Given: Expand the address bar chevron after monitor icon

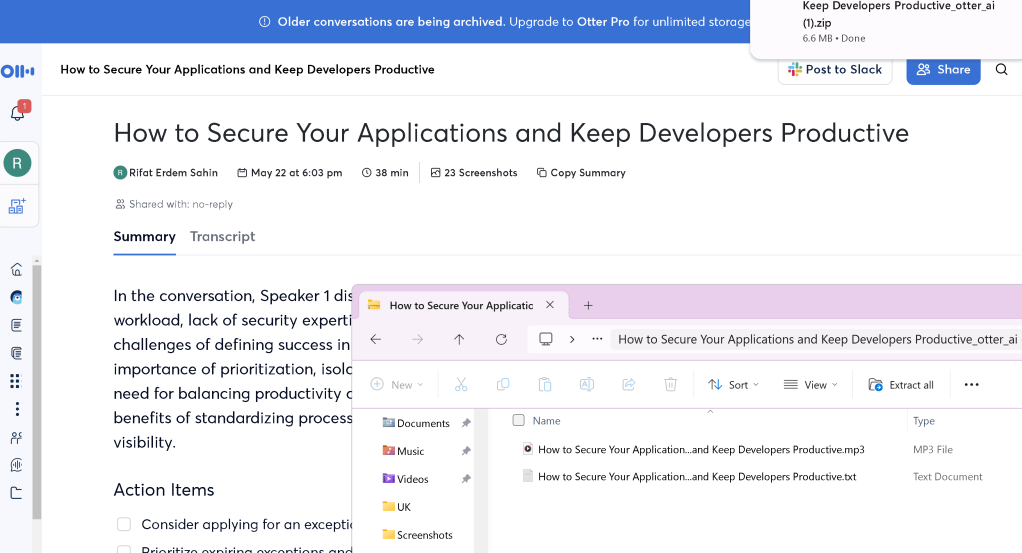Looking at the screenshot, I should coord(572,339).
